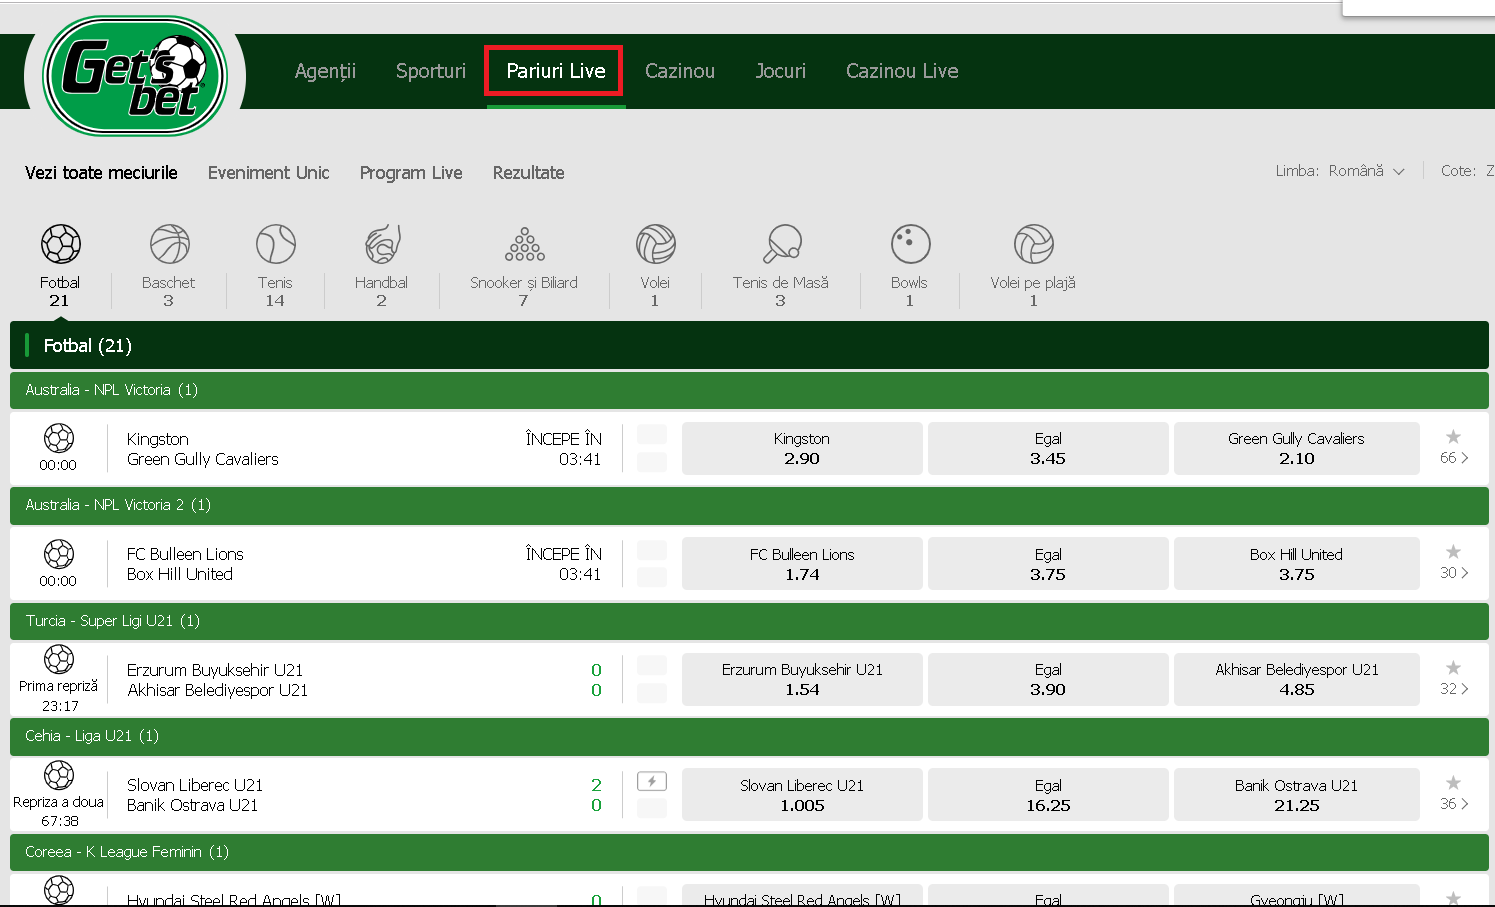This screenshot has height=907, width=1495.
Task: Switch to Vezi toate meciurile tab
Action: (x=101, y=173)
